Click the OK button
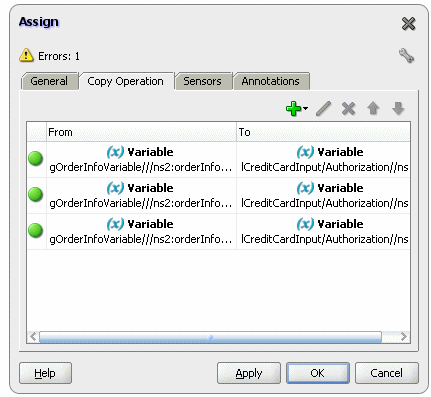Screen dimensions: 431x397 click(x=318, y=373)
